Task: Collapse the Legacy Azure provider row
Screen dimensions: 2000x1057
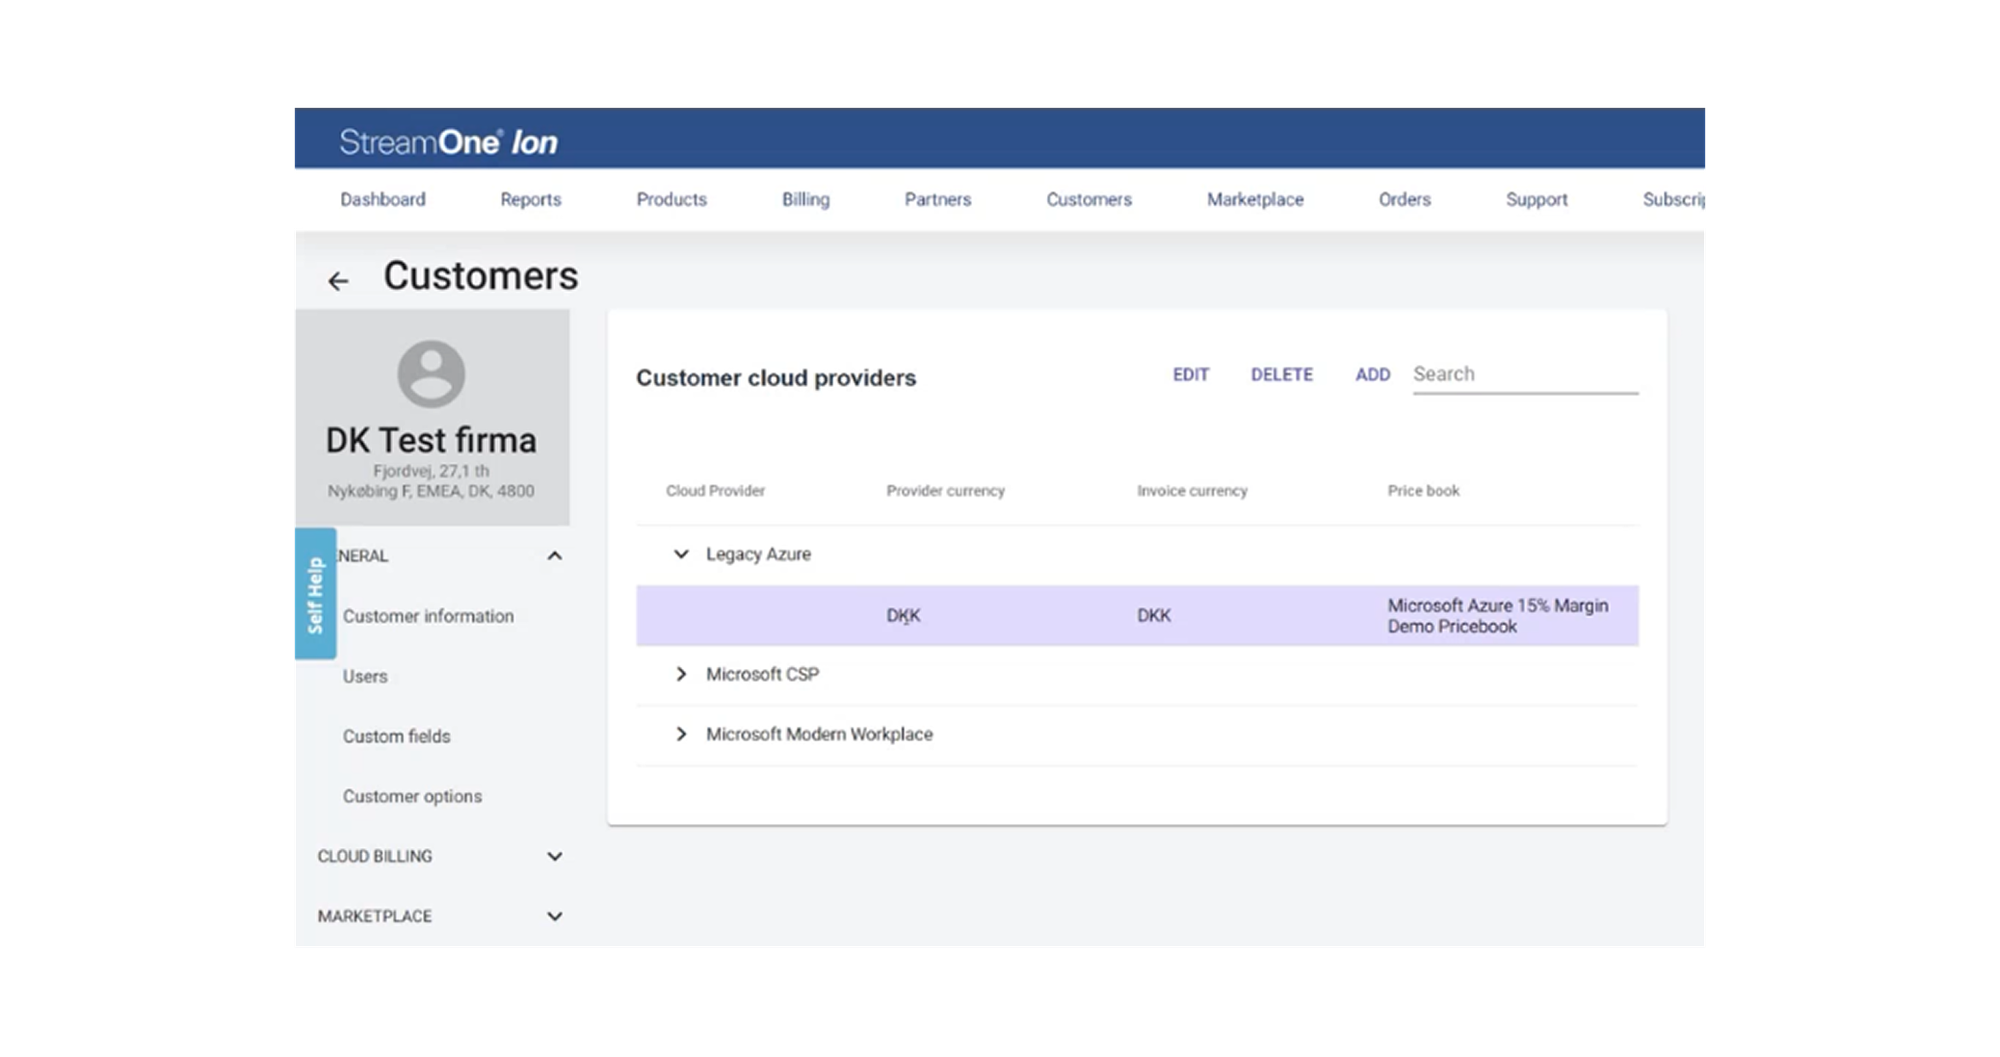Action: pyautogui.click(x=681, y=554)
